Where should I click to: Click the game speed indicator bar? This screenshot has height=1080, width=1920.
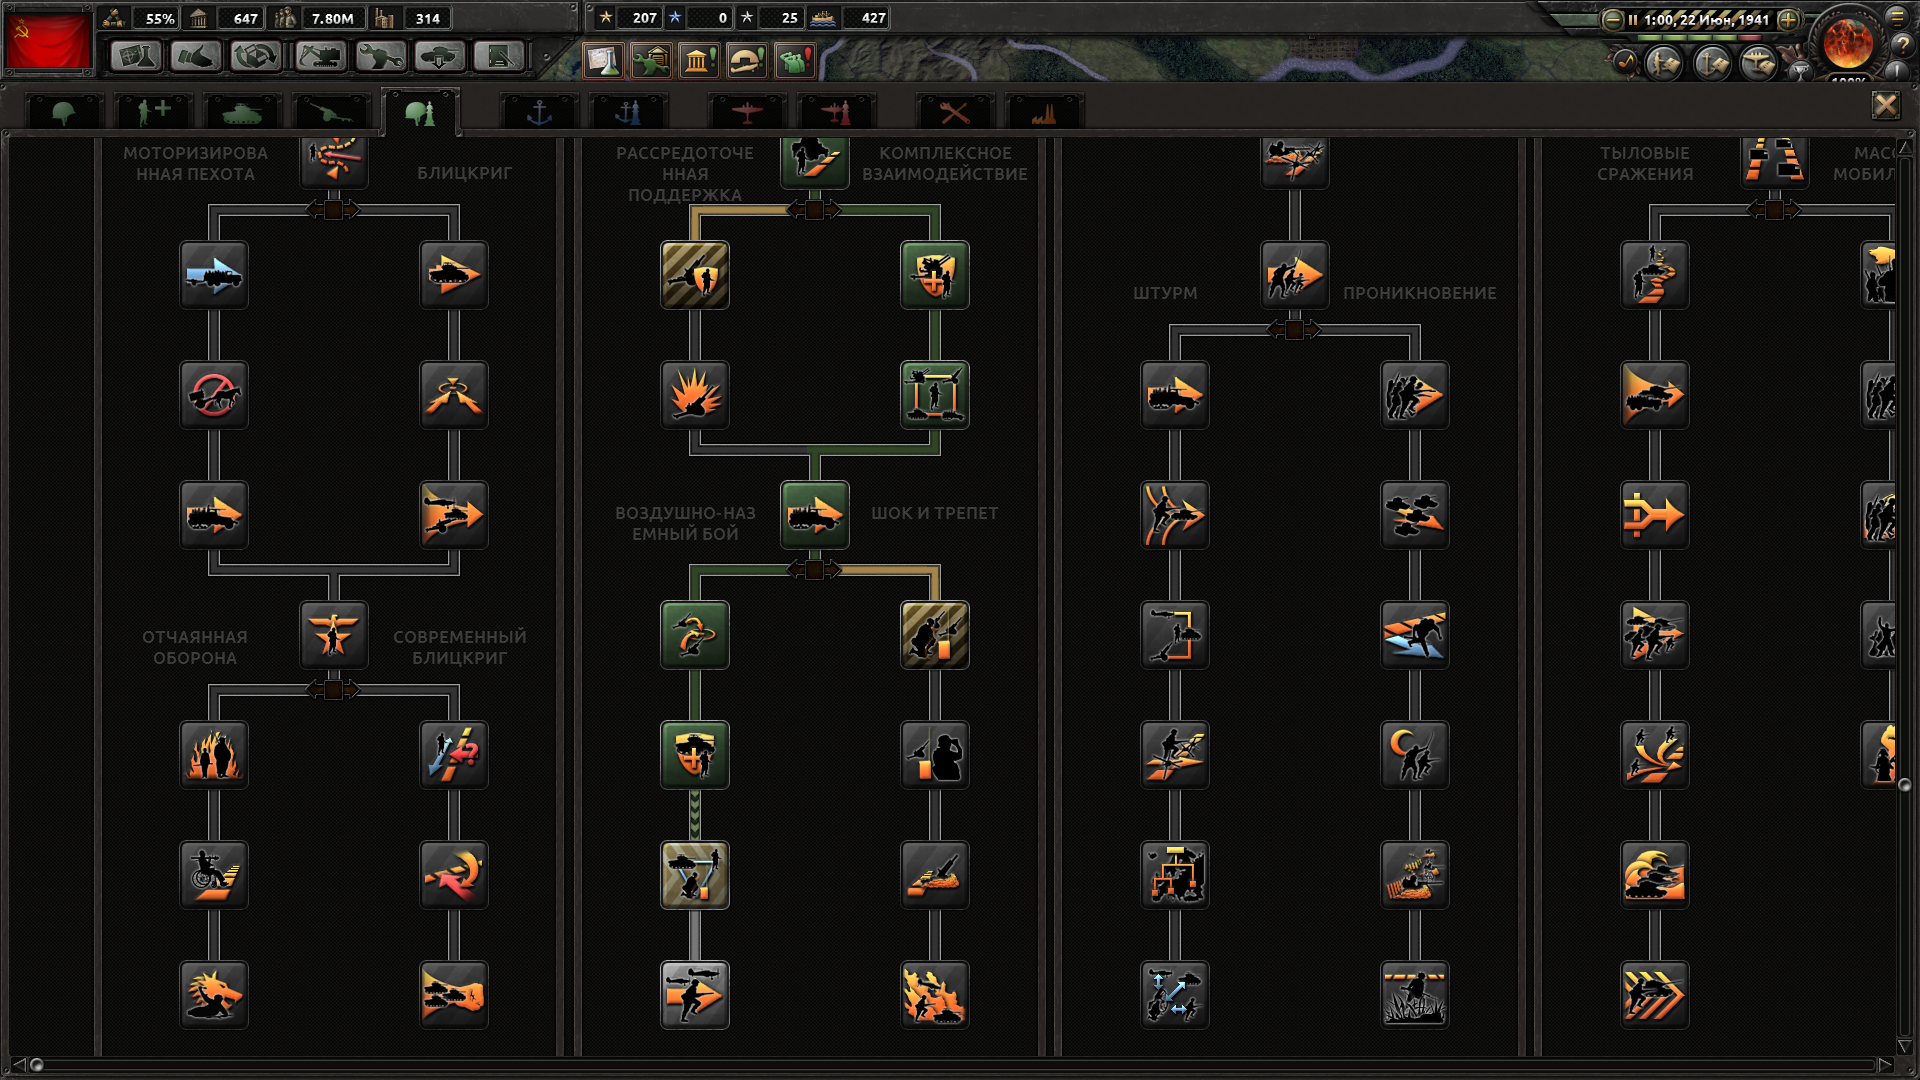(1700, 37)
